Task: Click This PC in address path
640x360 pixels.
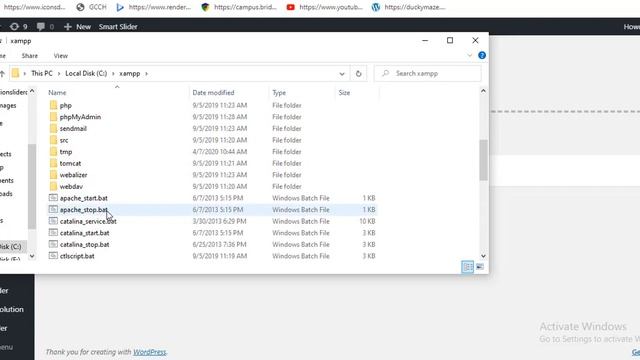Action: point(42,73)
